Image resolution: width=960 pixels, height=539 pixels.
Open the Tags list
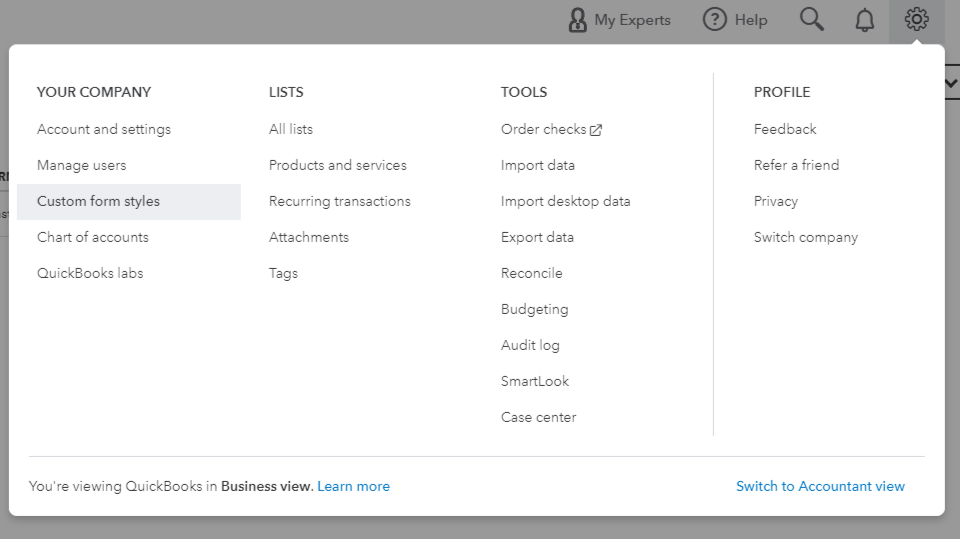[x=284, y=273]
